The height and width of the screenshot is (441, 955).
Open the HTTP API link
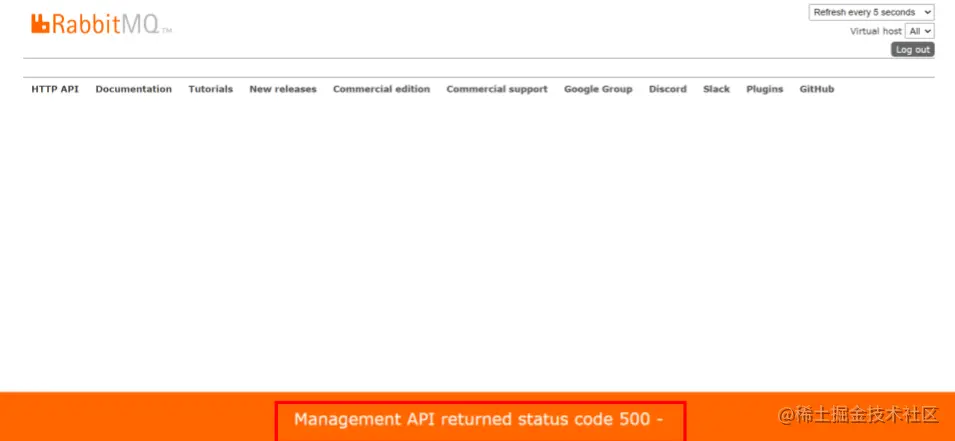click(x=55, y=89)
